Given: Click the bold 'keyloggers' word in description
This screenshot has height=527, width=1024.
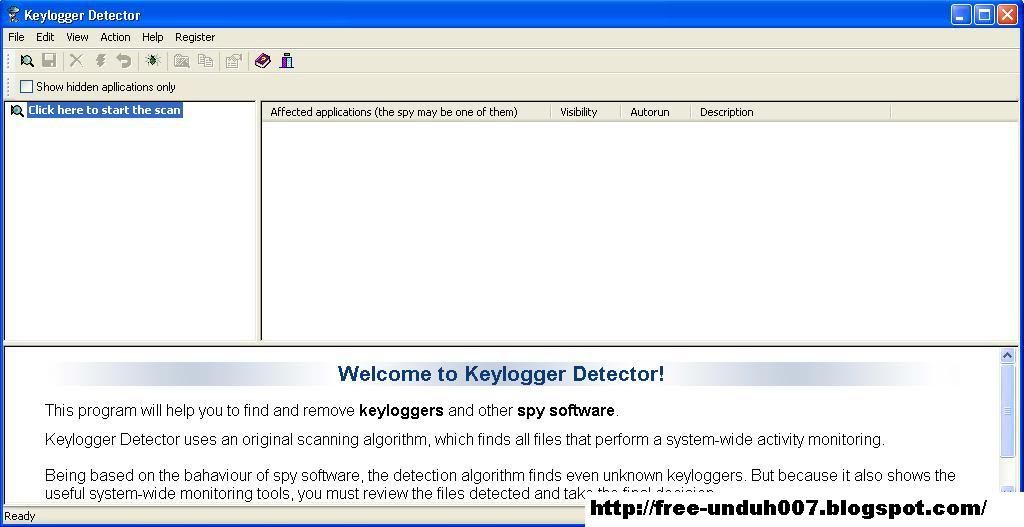Looking at the screenshot, I should 402,411.
